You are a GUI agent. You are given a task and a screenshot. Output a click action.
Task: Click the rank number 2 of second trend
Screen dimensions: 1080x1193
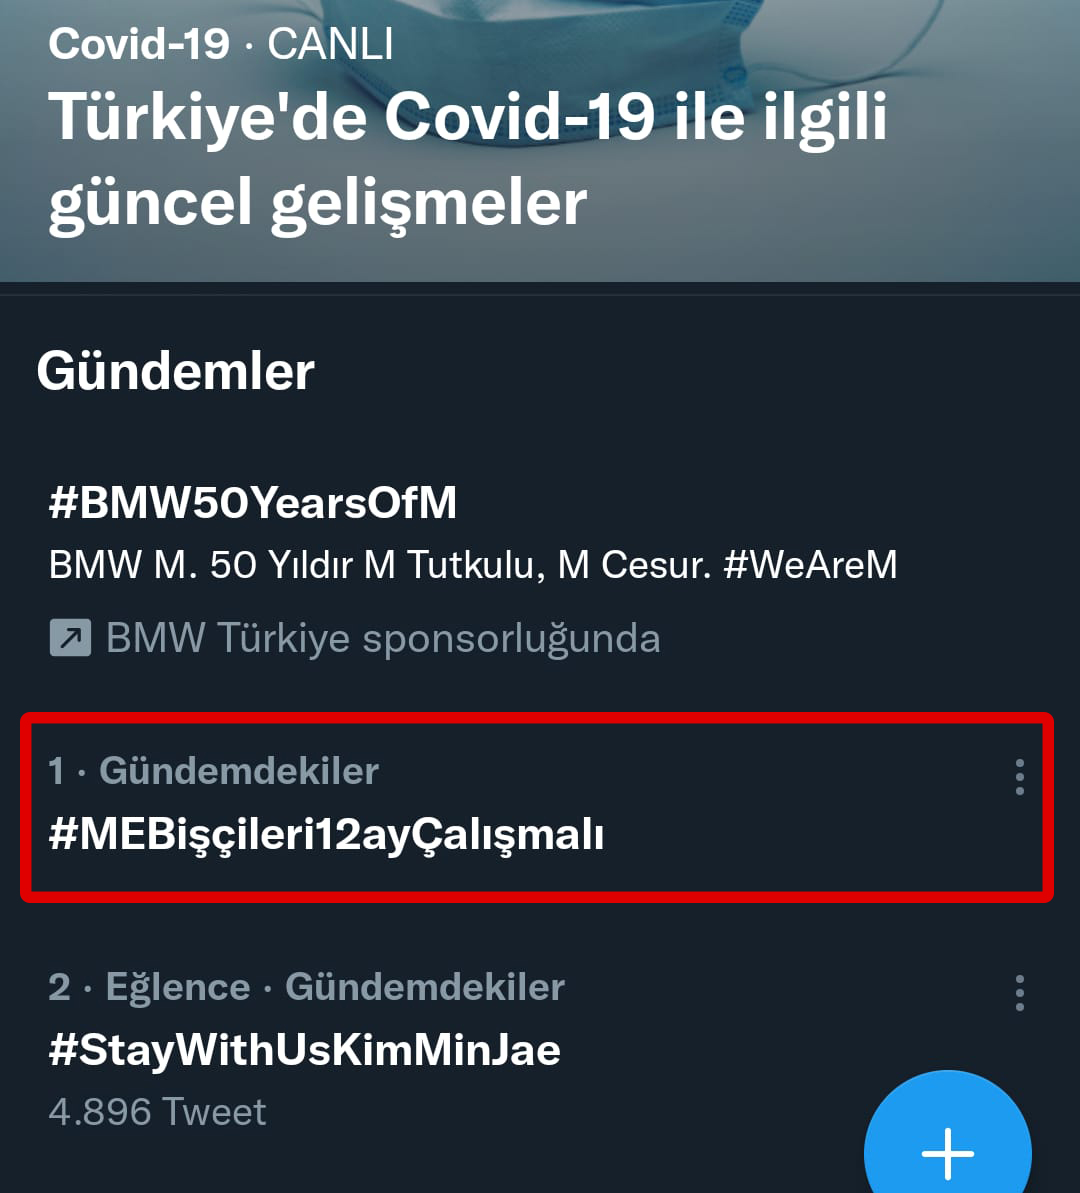click(59, 987)
